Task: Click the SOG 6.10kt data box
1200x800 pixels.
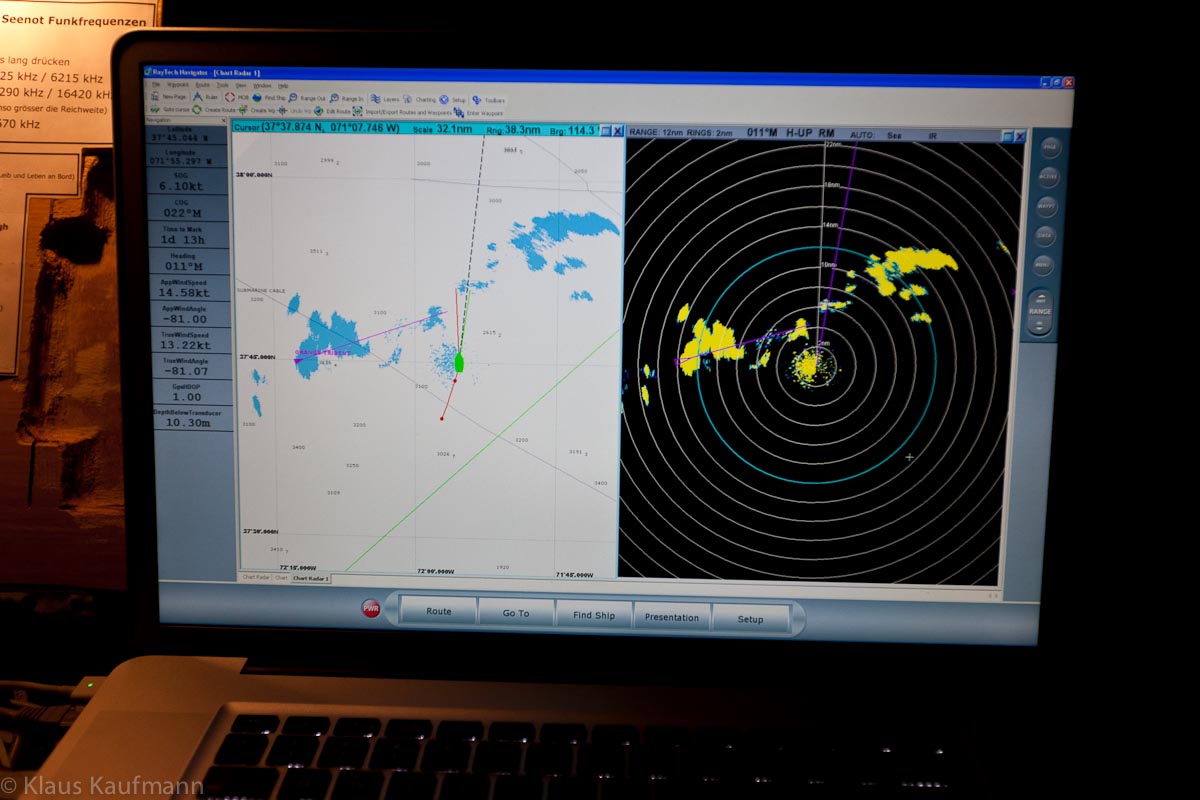Action: point(188,181)
